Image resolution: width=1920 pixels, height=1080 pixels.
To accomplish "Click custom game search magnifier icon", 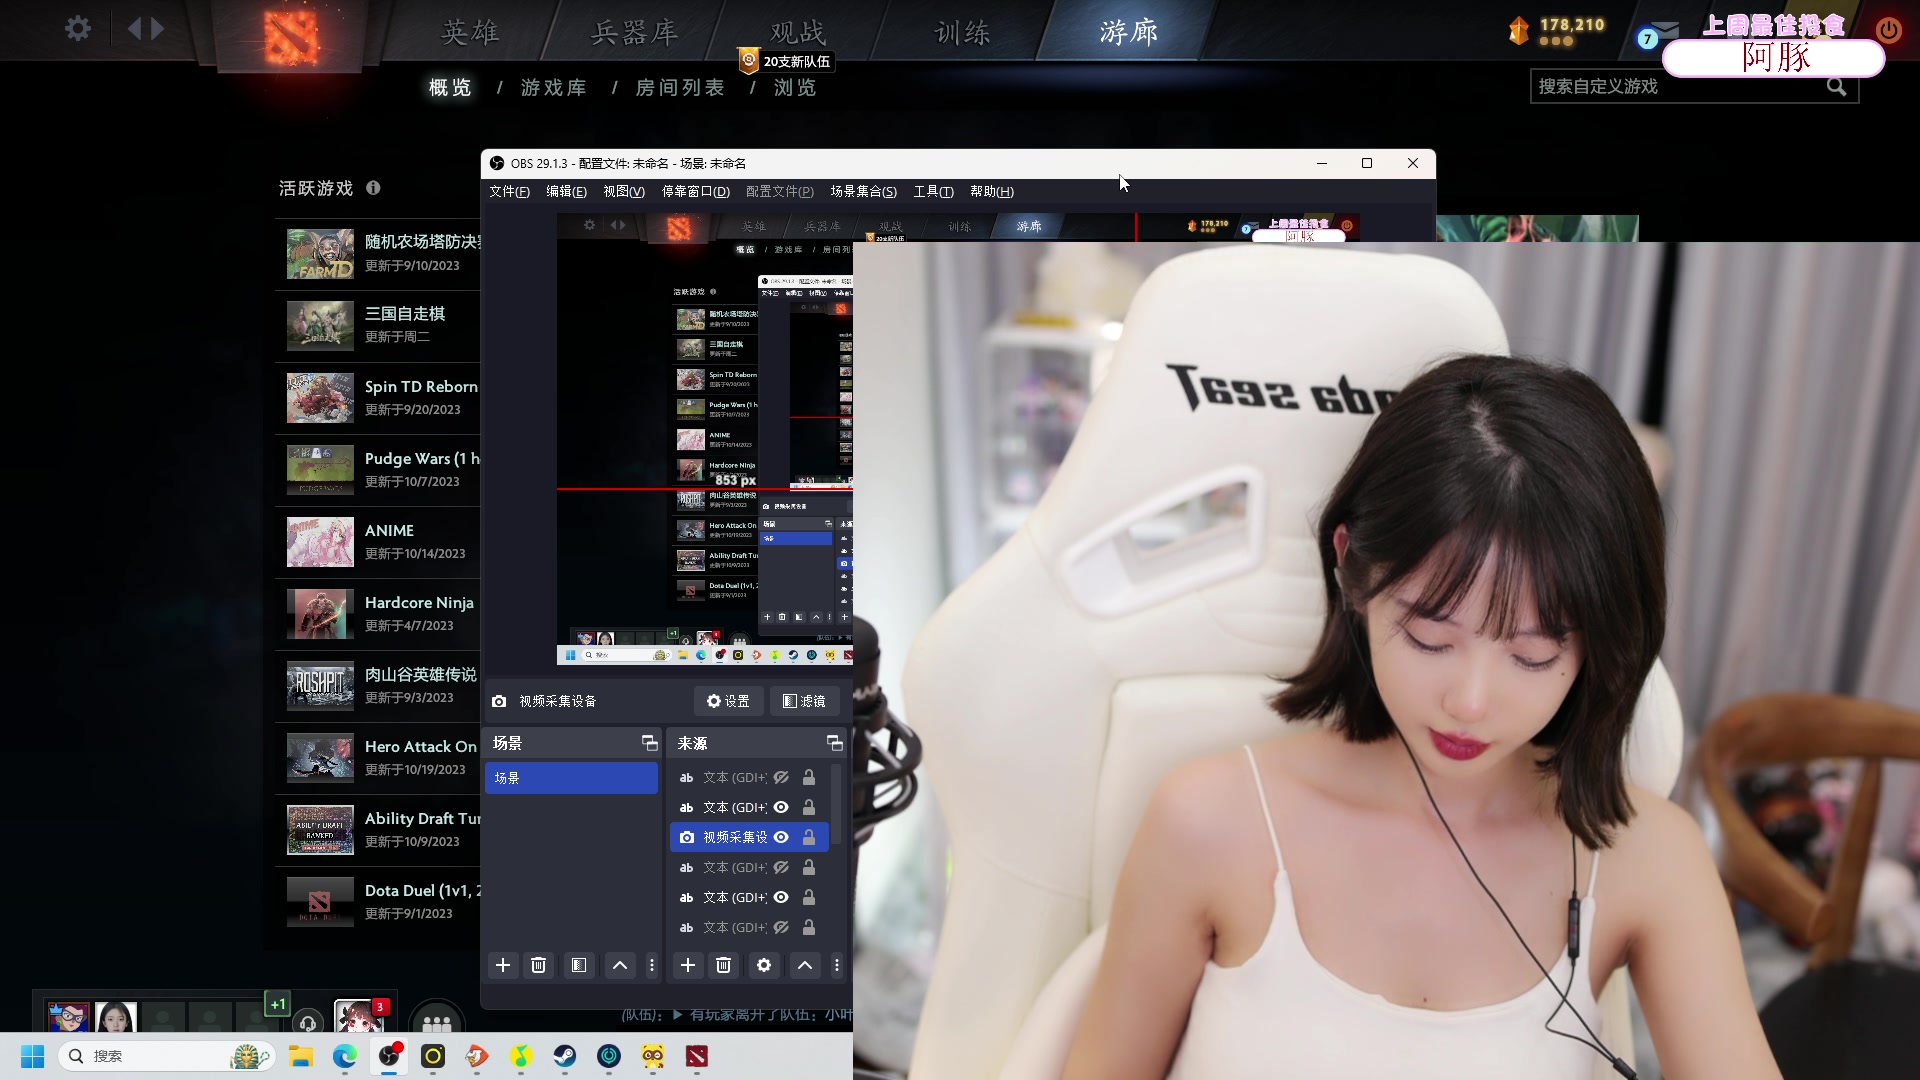I will coord(1836,87).
